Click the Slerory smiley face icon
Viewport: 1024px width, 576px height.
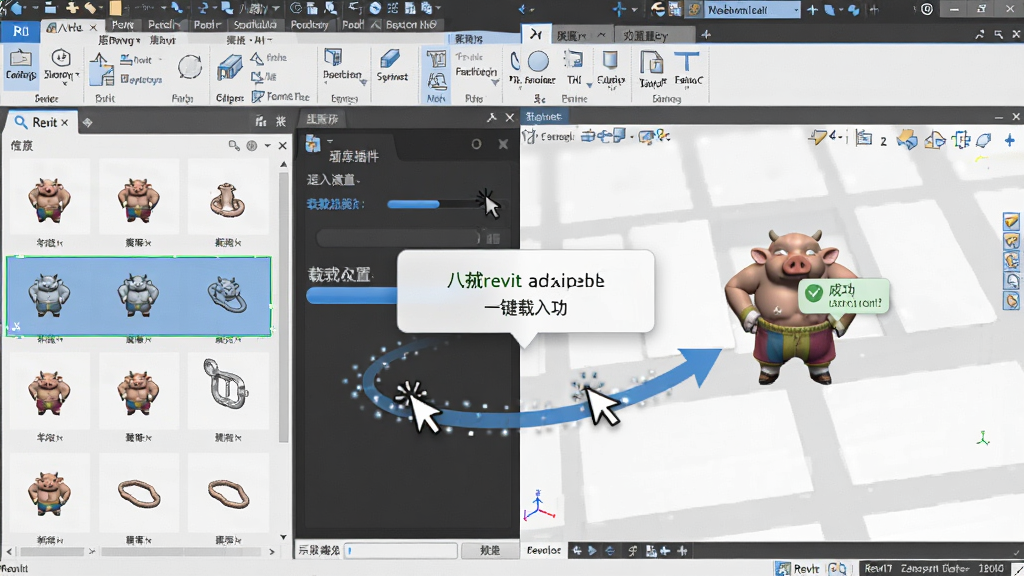click(x=61, y=57)
